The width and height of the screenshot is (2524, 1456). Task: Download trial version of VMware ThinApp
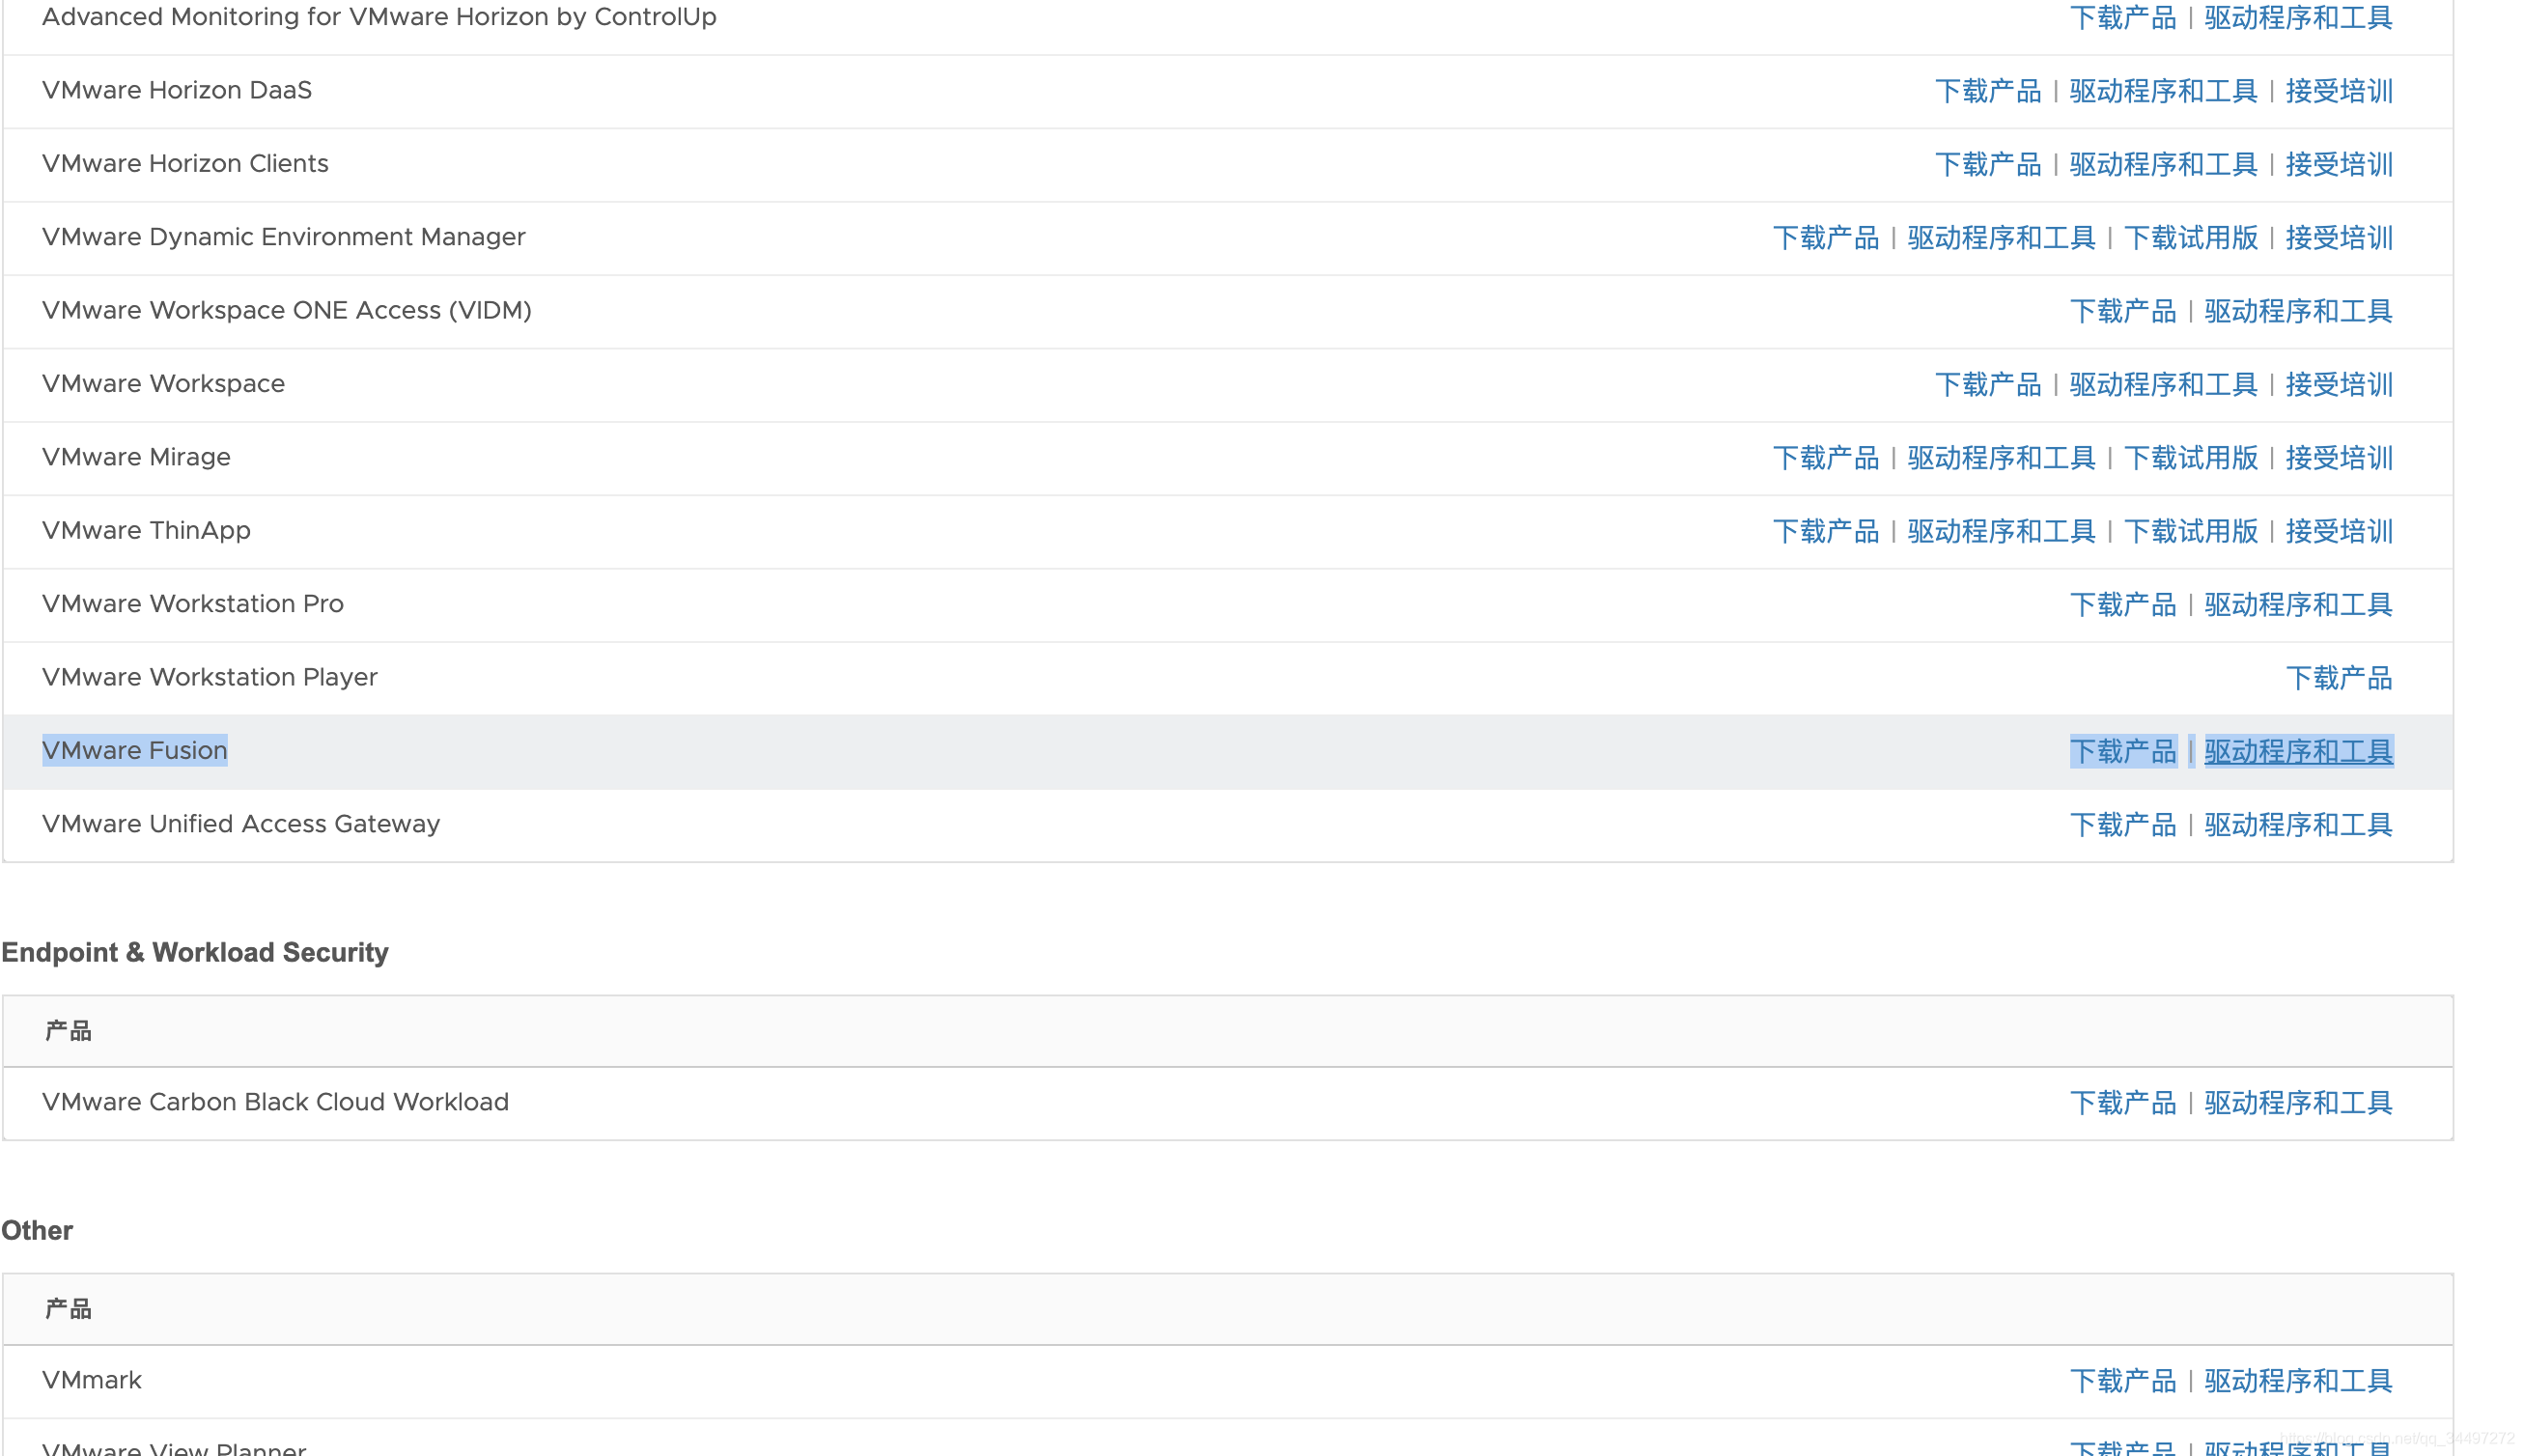pos(2190,531)
